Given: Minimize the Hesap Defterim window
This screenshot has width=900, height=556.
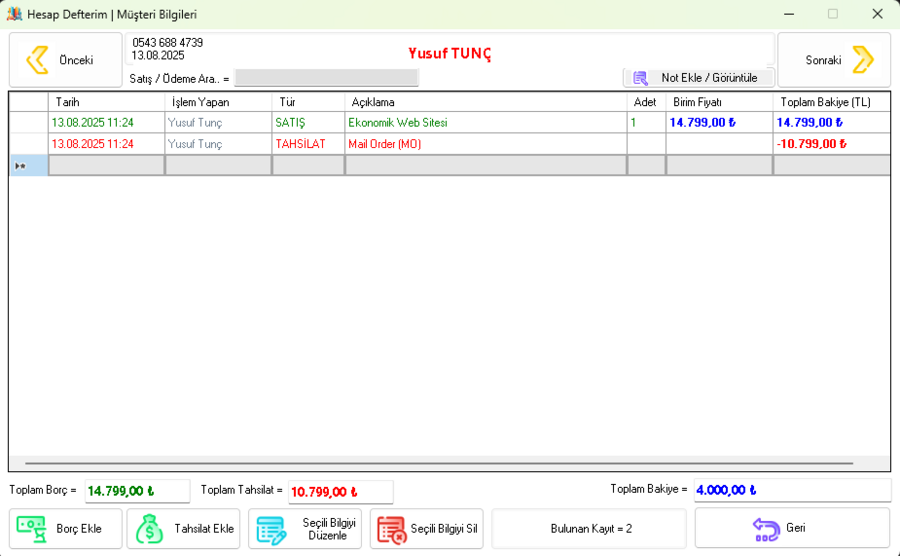Looking at the screenshot, I should pyautogui.click(x=789, y=14).
